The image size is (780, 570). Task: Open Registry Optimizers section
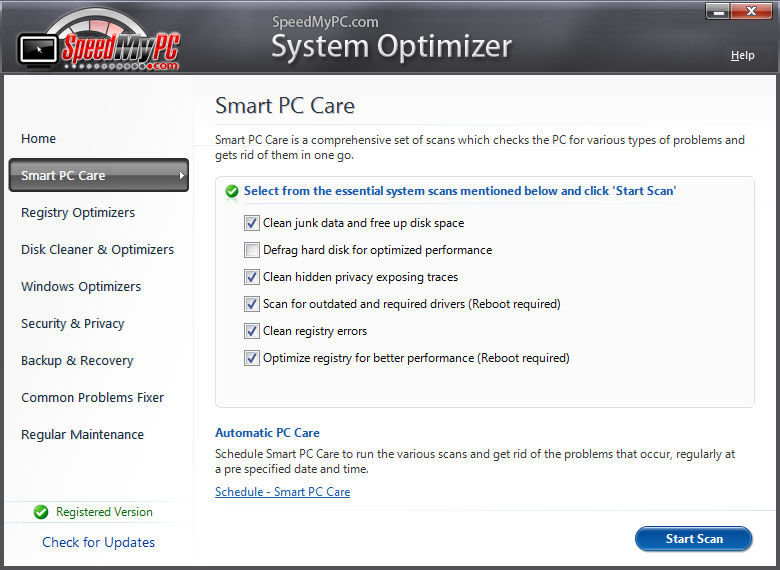click(x=78, y=213)
